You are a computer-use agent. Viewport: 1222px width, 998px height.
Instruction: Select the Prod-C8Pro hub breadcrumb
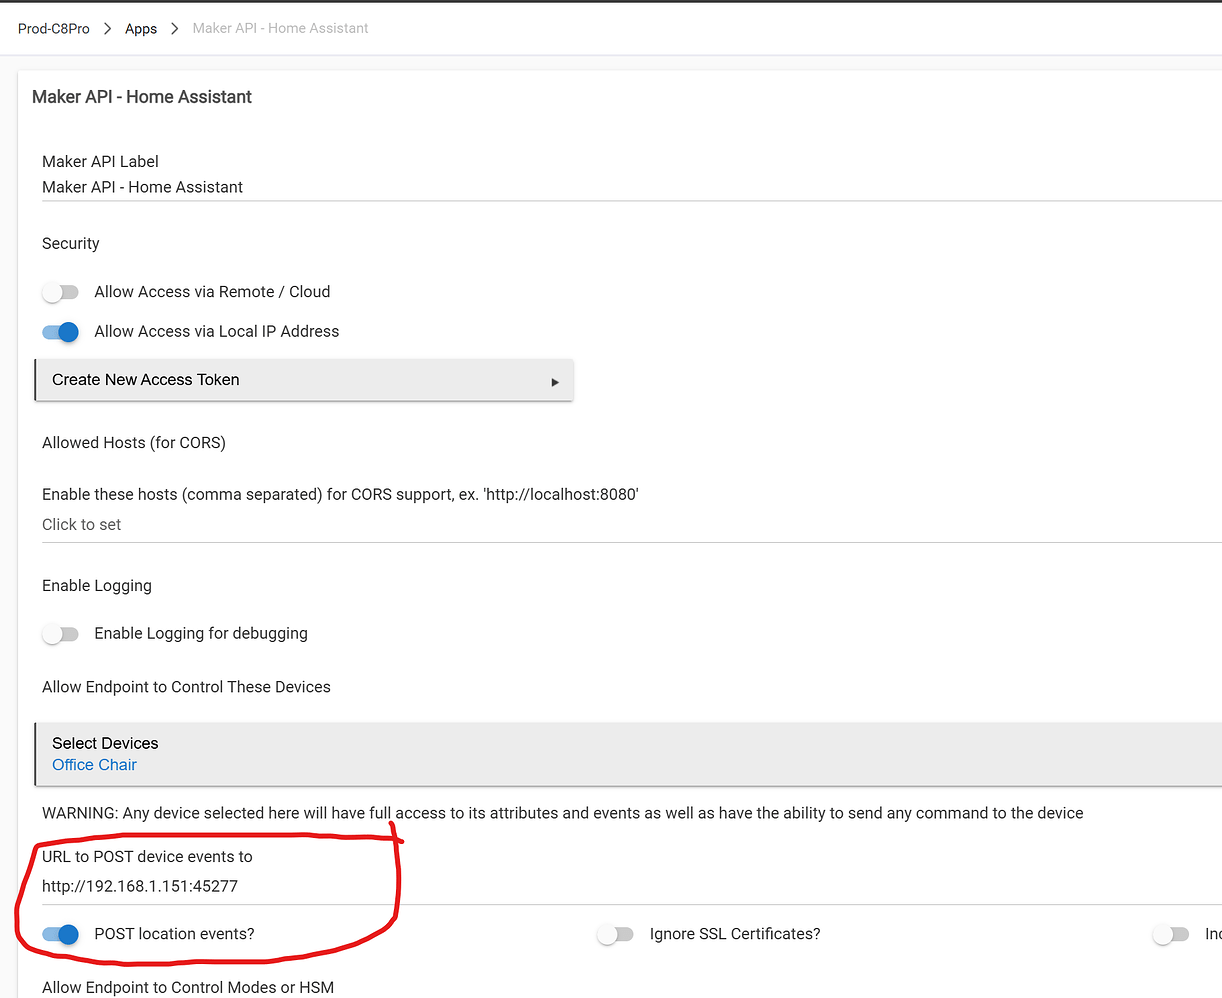coord(53,28)
